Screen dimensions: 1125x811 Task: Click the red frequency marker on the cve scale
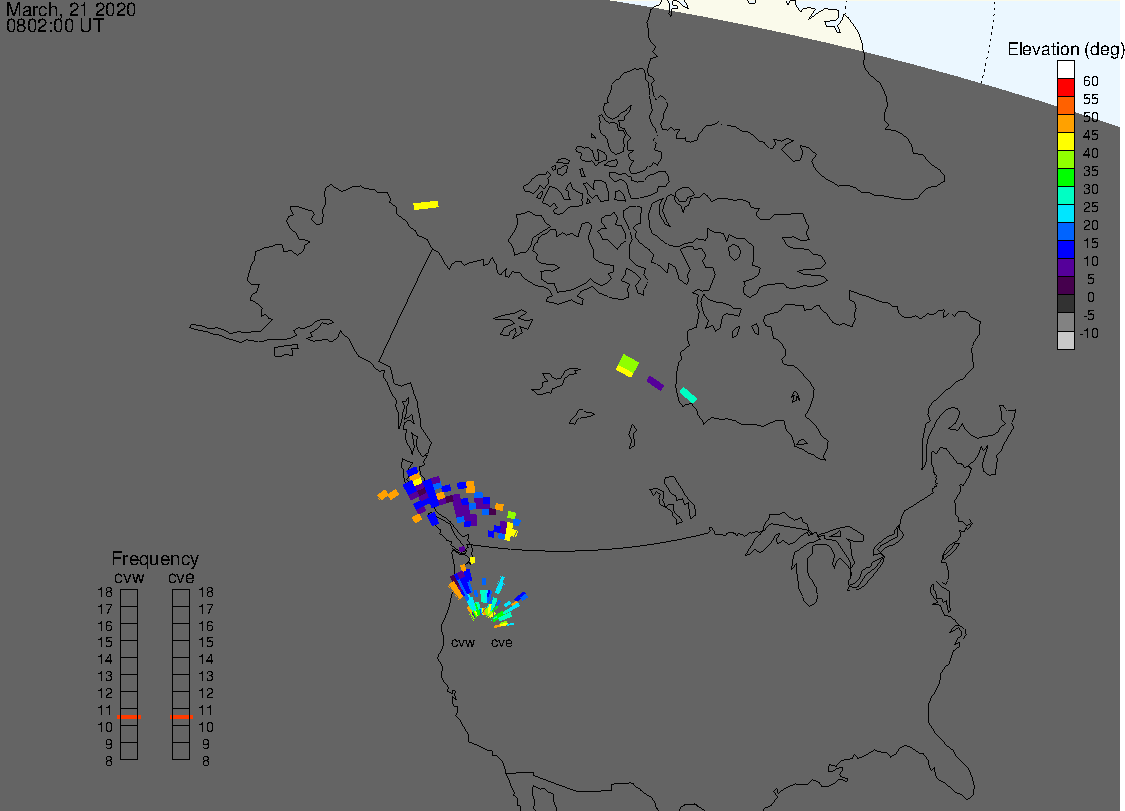(181, 717)
